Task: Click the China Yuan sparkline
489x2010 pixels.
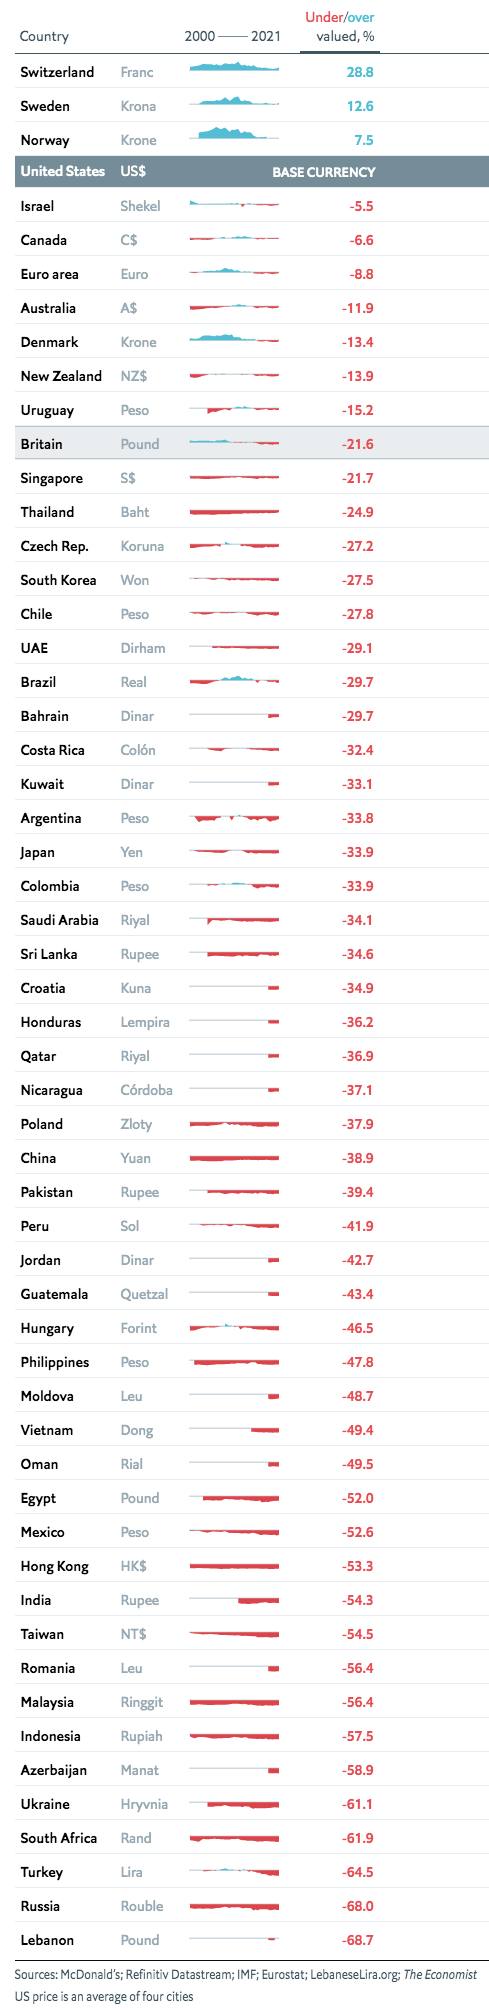Action: 234,1158
